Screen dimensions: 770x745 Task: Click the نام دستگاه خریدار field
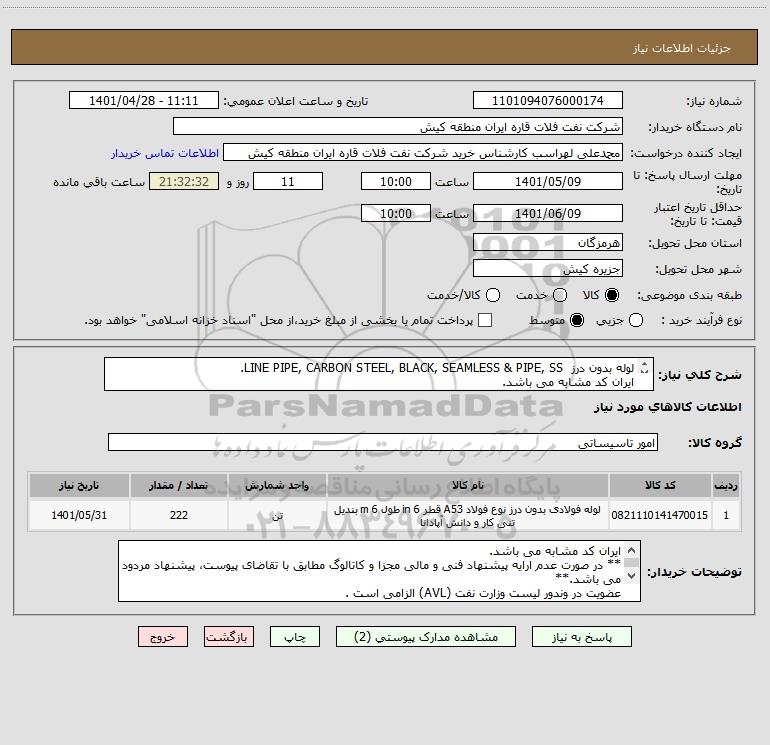[398, 127]
